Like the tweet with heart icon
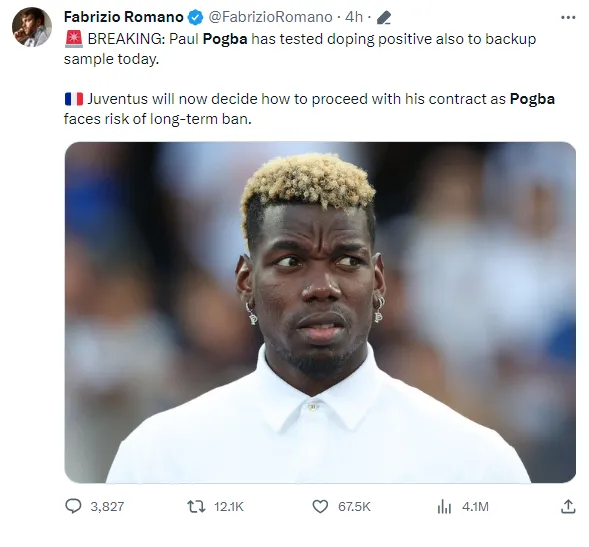 320,506
